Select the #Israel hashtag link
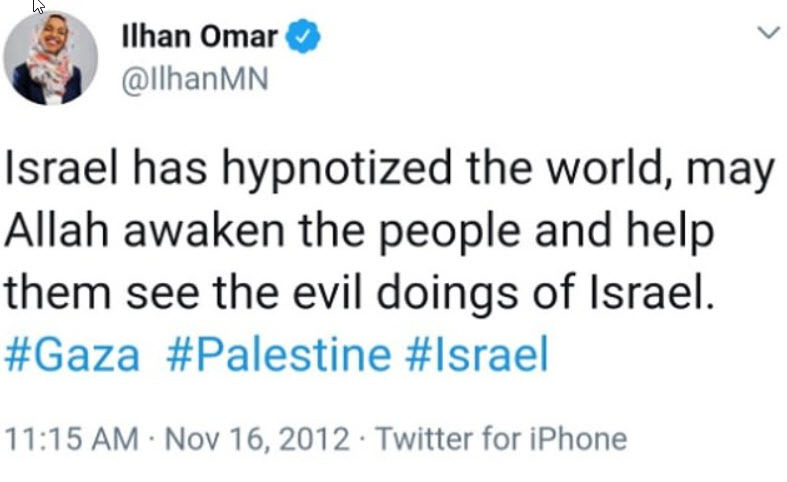 tap(476, 356)
